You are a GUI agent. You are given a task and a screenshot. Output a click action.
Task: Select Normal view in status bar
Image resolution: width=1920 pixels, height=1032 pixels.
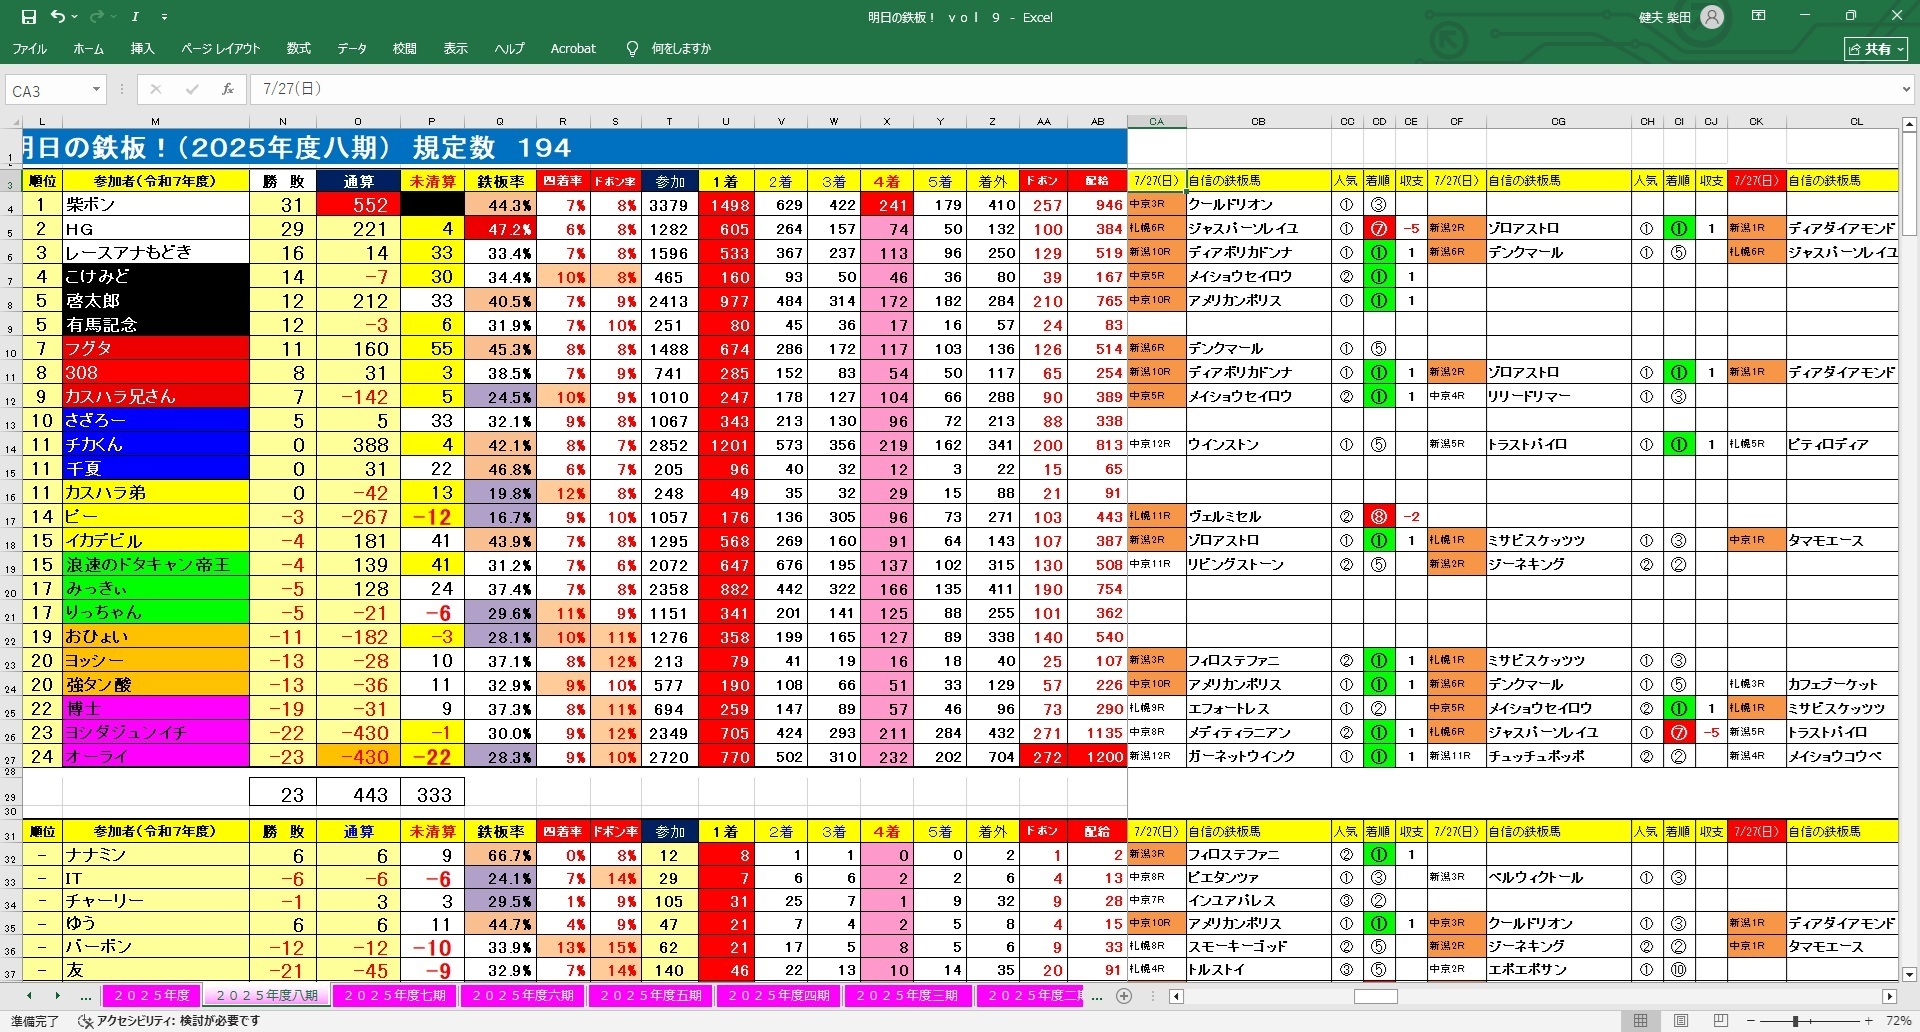coord(1640,1021)
